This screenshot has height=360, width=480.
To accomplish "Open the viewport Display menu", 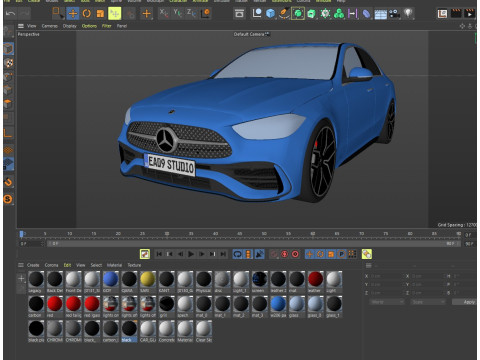I will [x=69, y=26].
